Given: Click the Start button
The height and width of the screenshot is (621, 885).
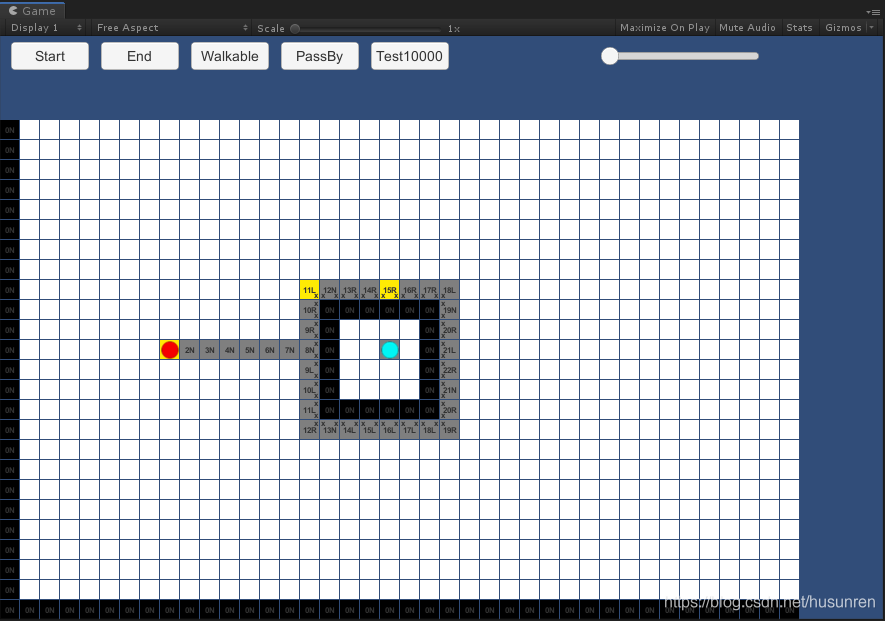Looking at the screenshot, I should [50, 56].
